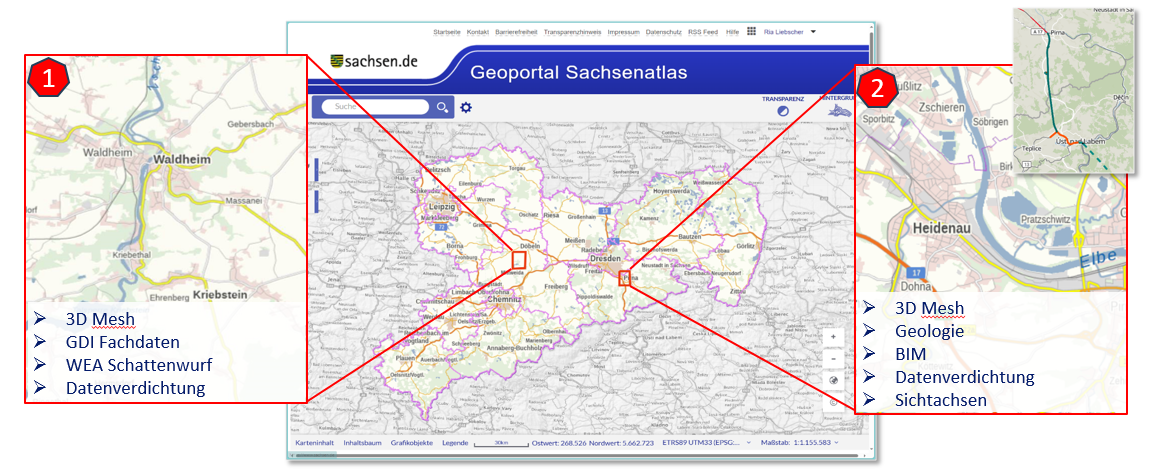The image size is (1162, 475).
Task: Click the lower blue side panel handle
Action: (x=316, y=201)
